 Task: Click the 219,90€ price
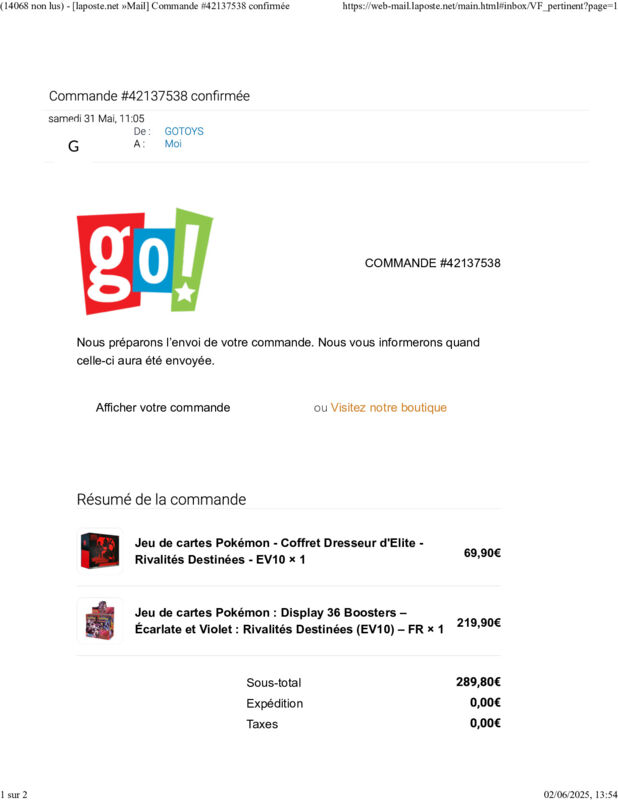pos(479,622)
